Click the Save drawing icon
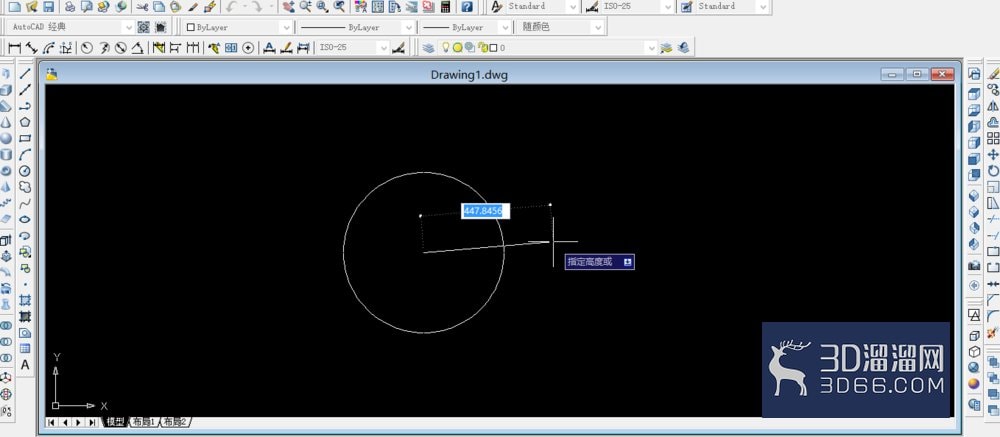 click(x=48, y=6)
